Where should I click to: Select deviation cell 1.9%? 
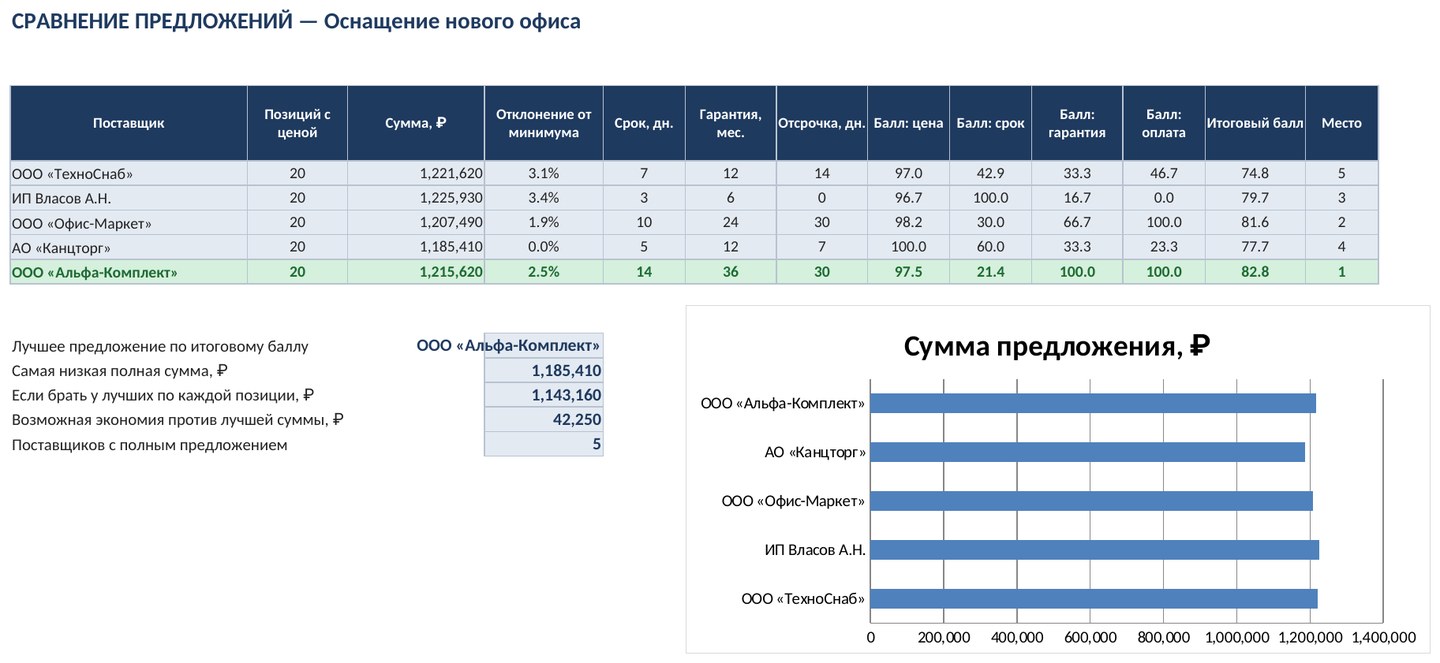point(544,222)
